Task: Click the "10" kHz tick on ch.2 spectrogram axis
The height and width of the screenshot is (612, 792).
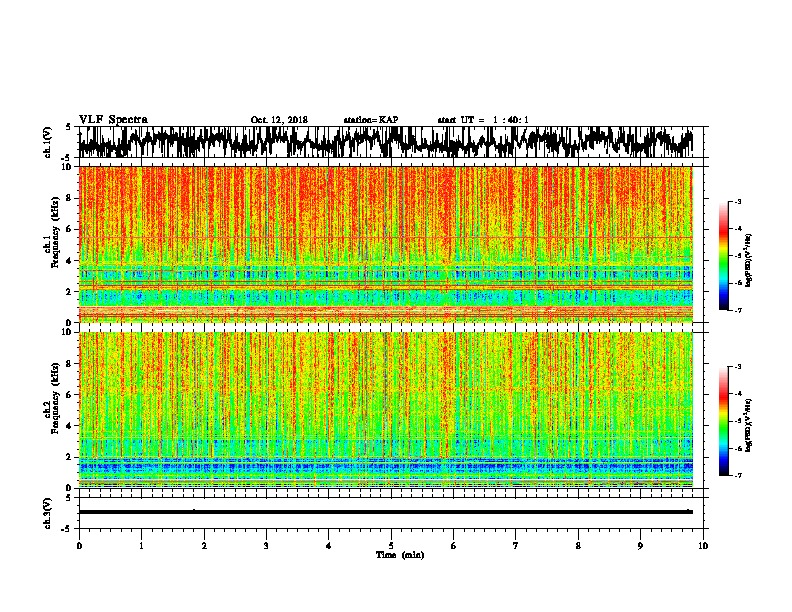Action: pos(69,332)
